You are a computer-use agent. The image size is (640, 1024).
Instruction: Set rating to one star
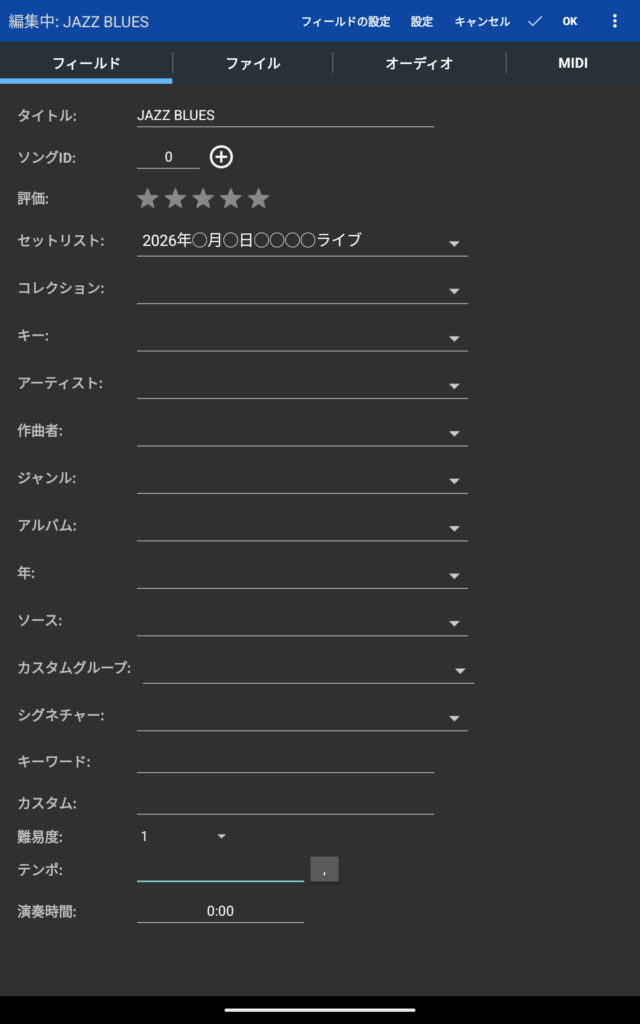coord(148,198)
